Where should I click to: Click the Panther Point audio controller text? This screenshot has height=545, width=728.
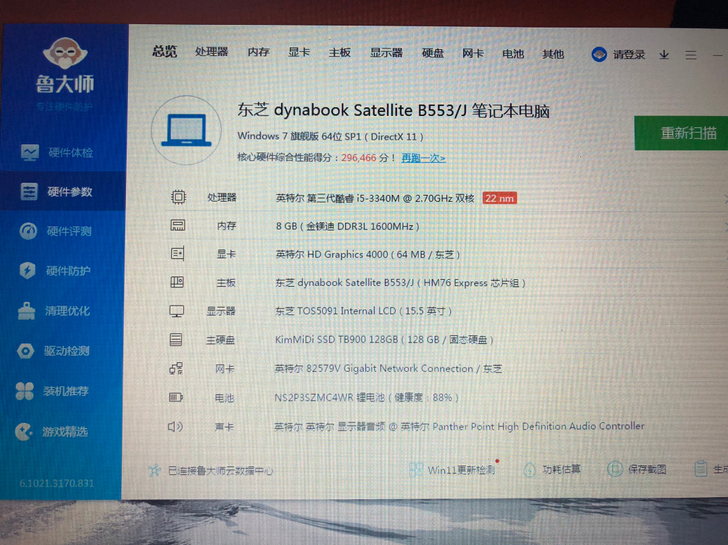[x=459, y=426]
